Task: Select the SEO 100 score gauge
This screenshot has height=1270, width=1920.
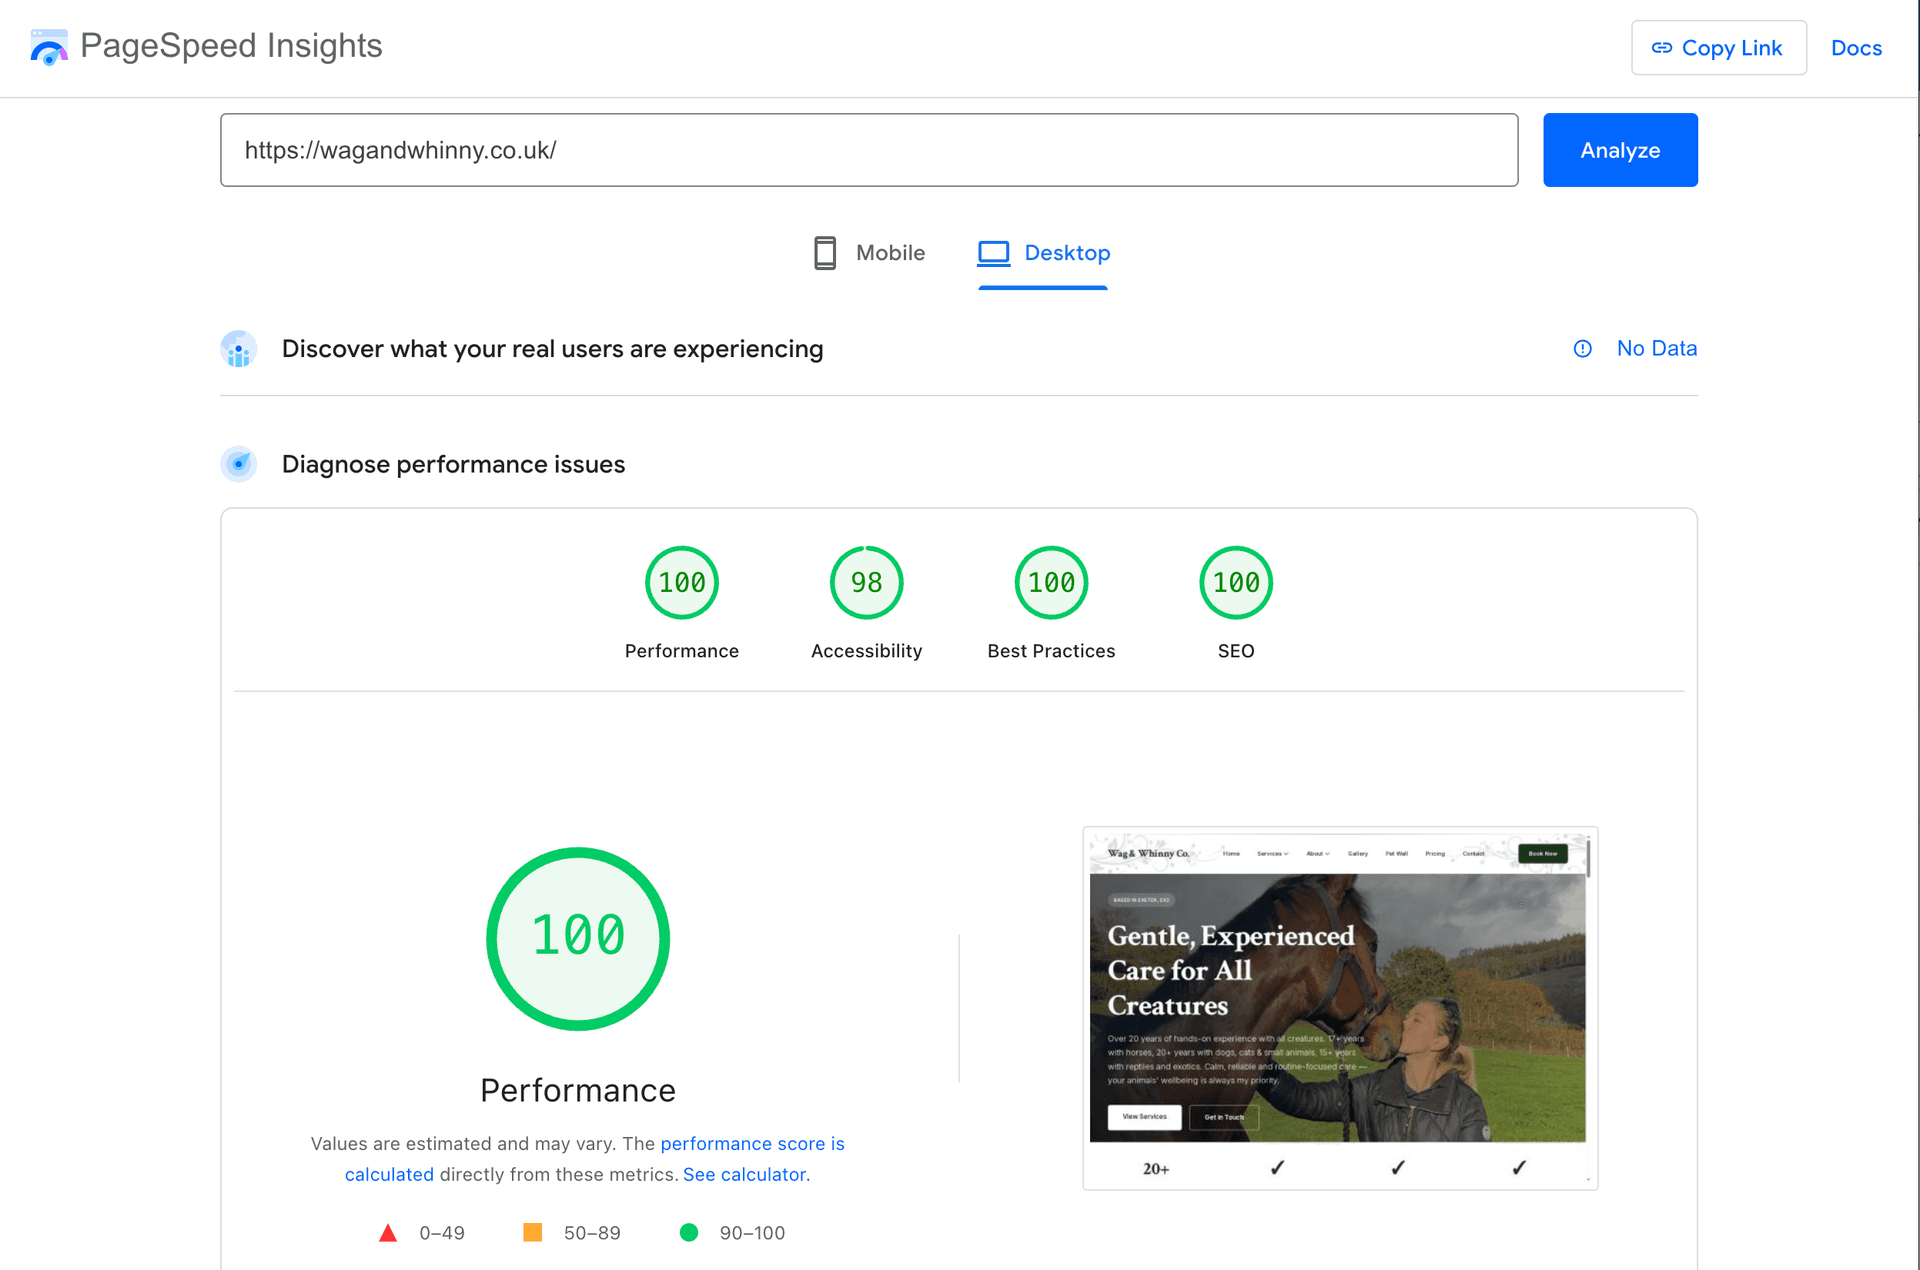Action: pos(1236,582)
